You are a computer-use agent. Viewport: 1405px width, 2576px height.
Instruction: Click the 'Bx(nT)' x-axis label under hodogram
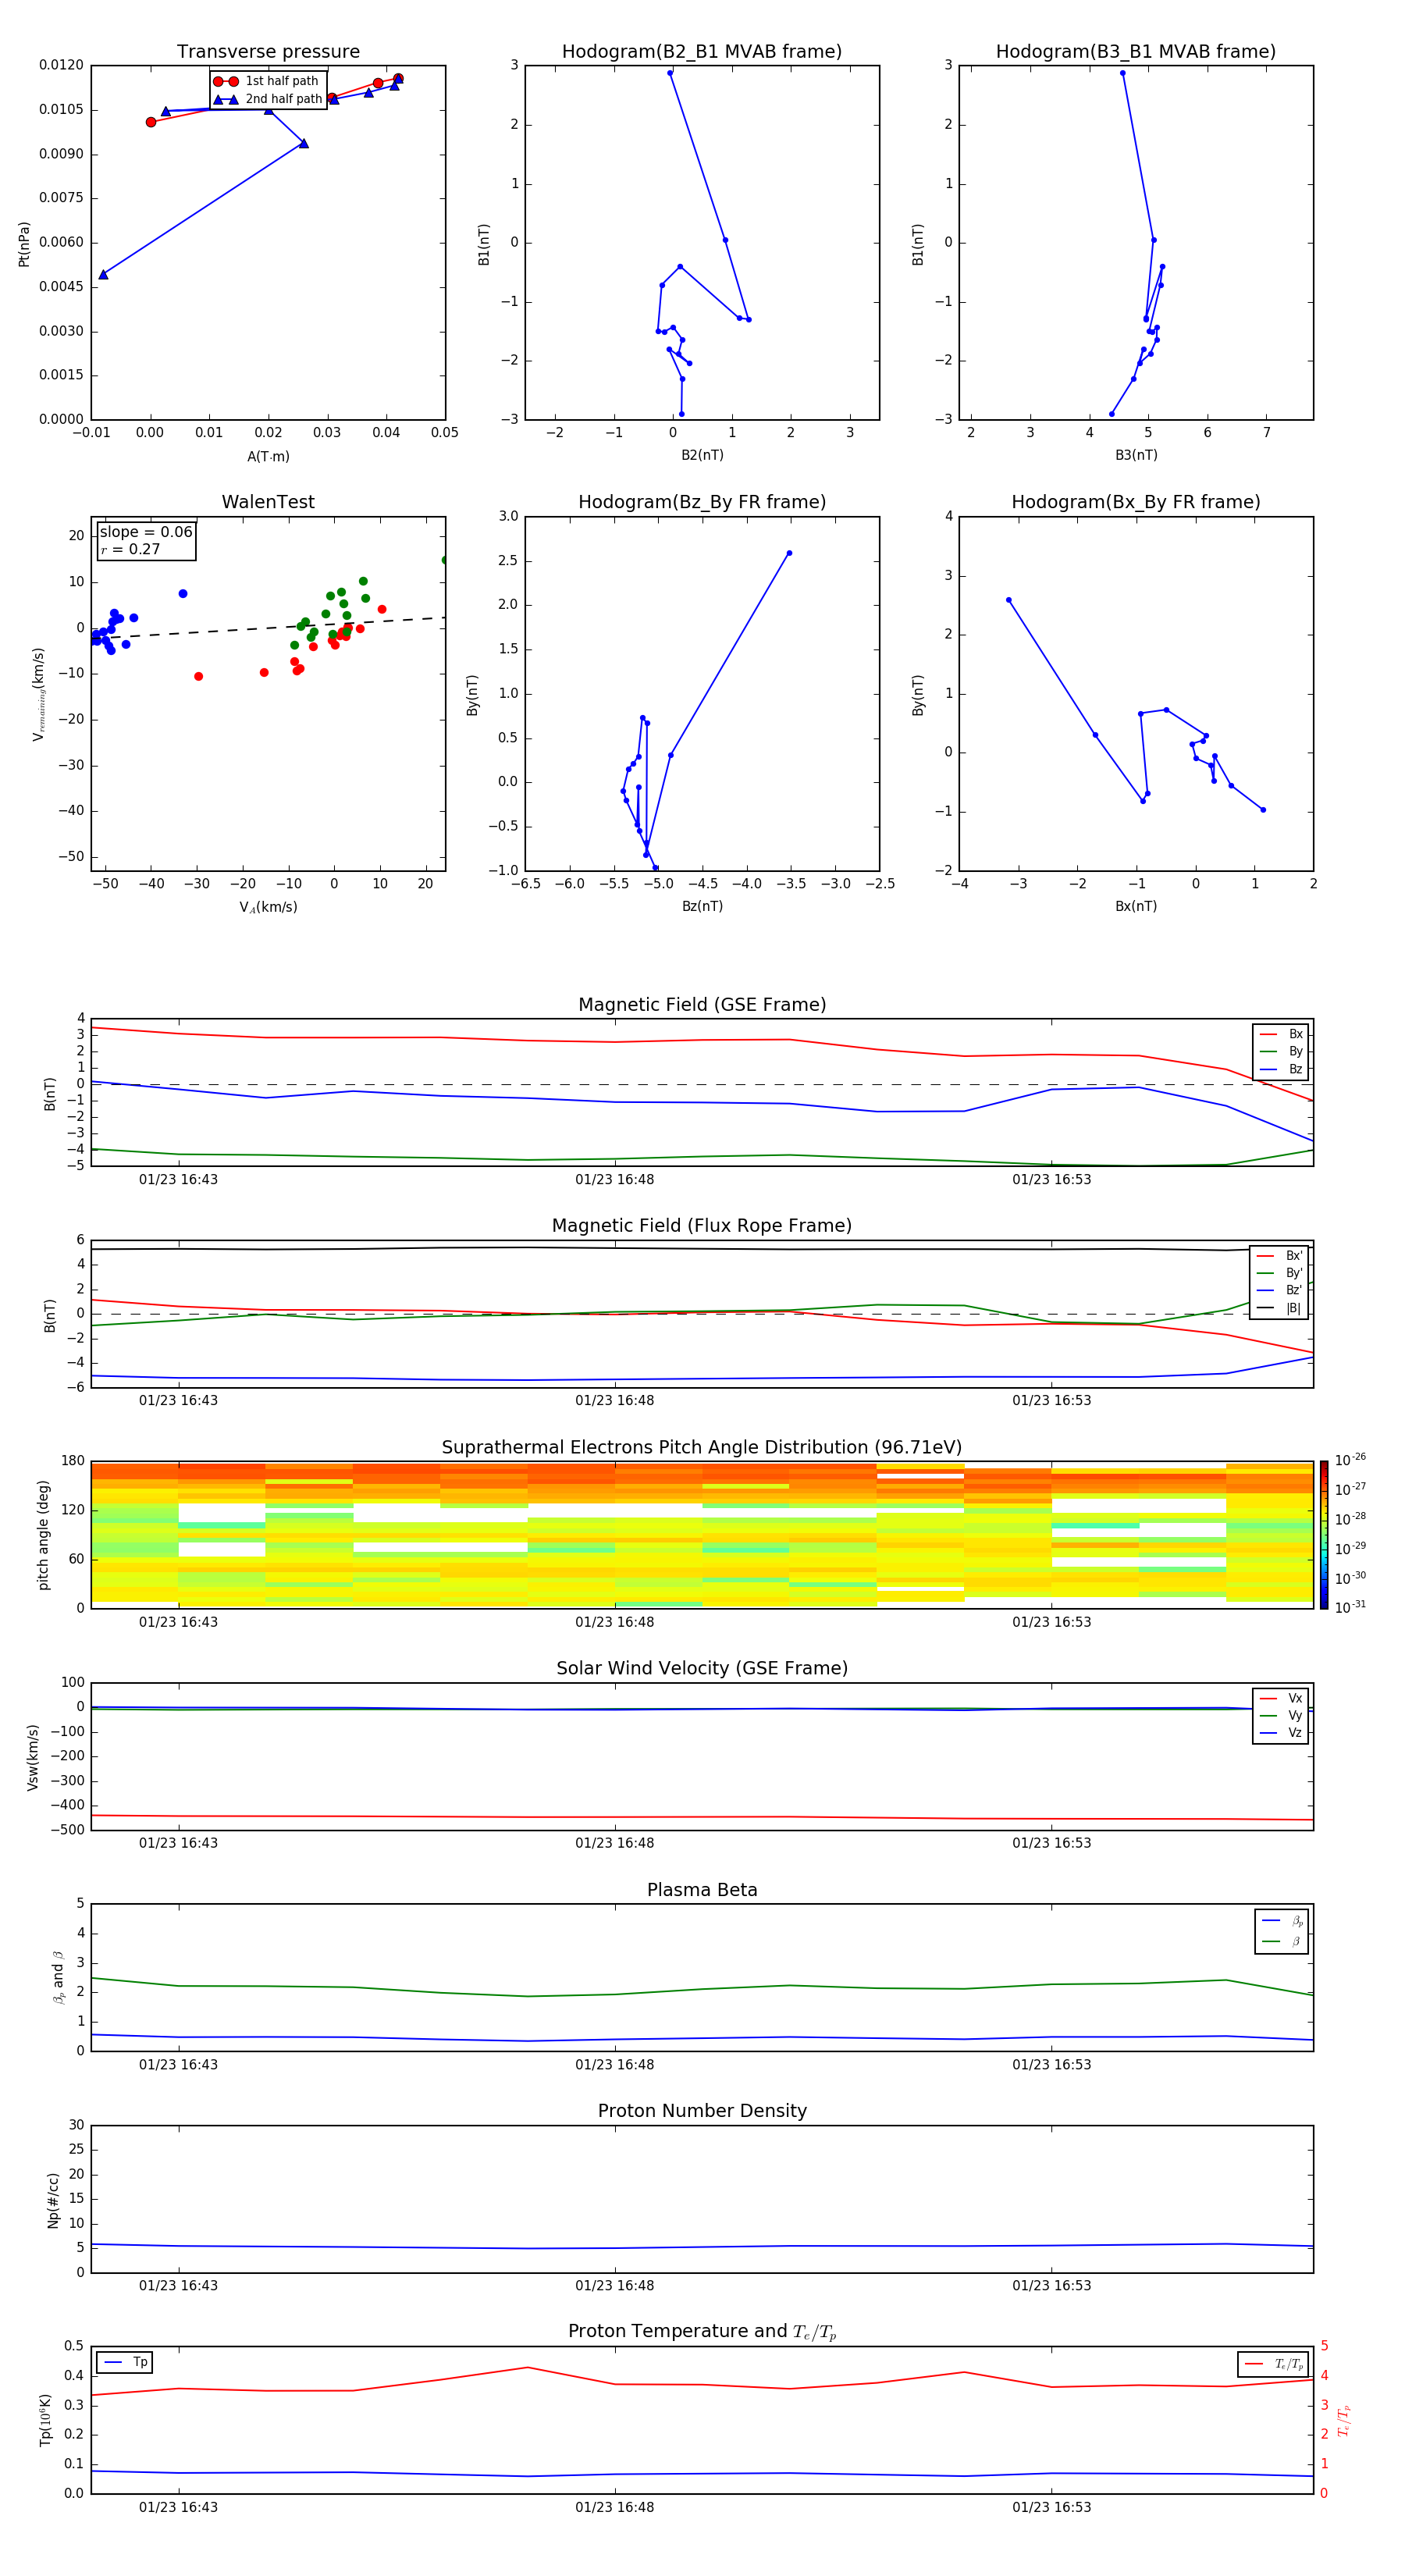(x=1136, y=906)
